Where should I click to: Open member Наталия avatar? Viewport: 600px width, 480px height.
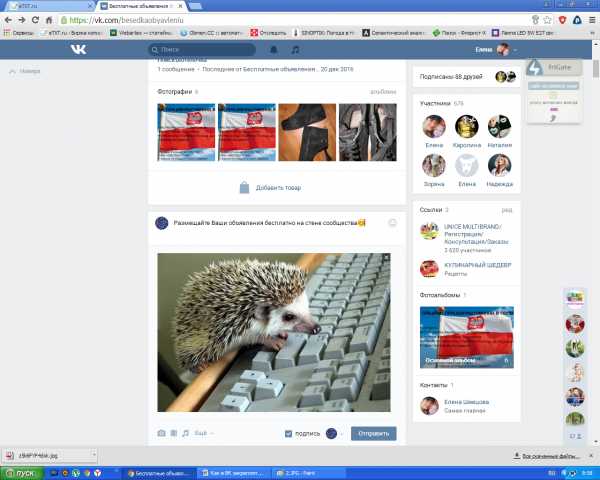tap(499, 126)
